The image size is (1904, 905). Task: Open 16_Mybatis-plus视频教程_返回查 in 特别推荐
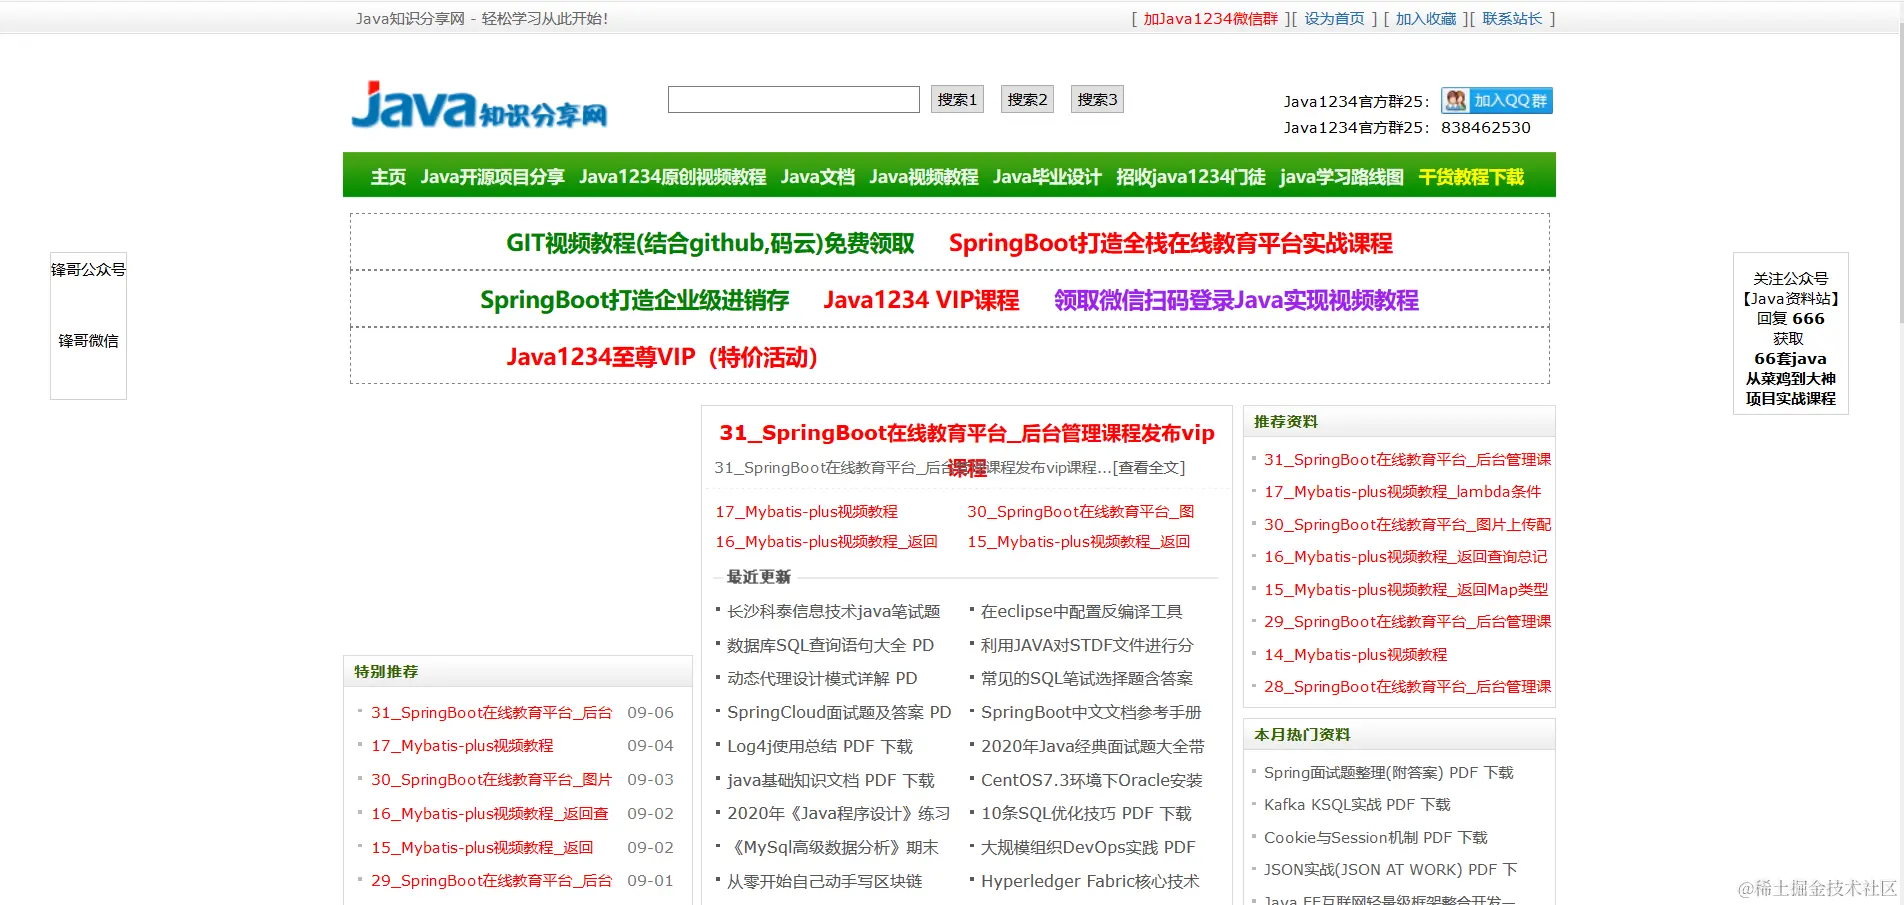[x=489, y=813]
